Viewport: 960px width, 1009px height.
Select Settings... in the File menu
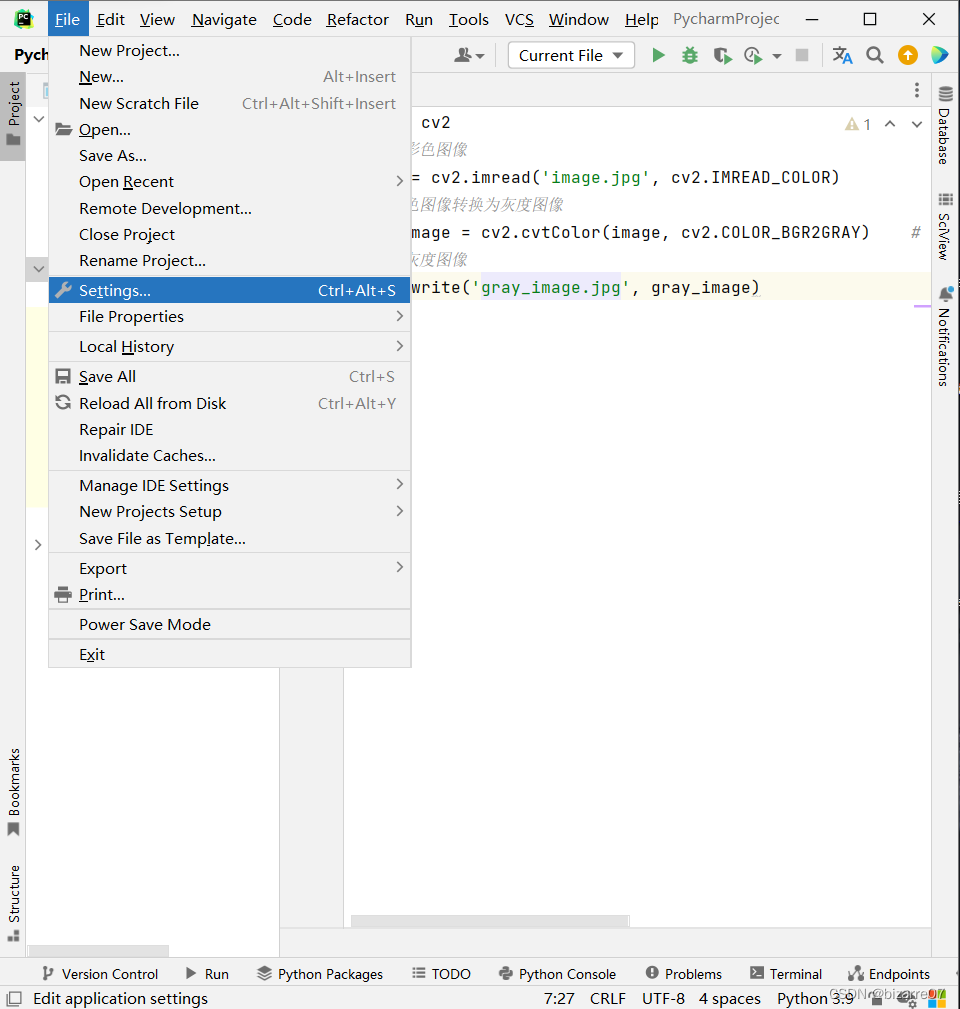(230, 290)
